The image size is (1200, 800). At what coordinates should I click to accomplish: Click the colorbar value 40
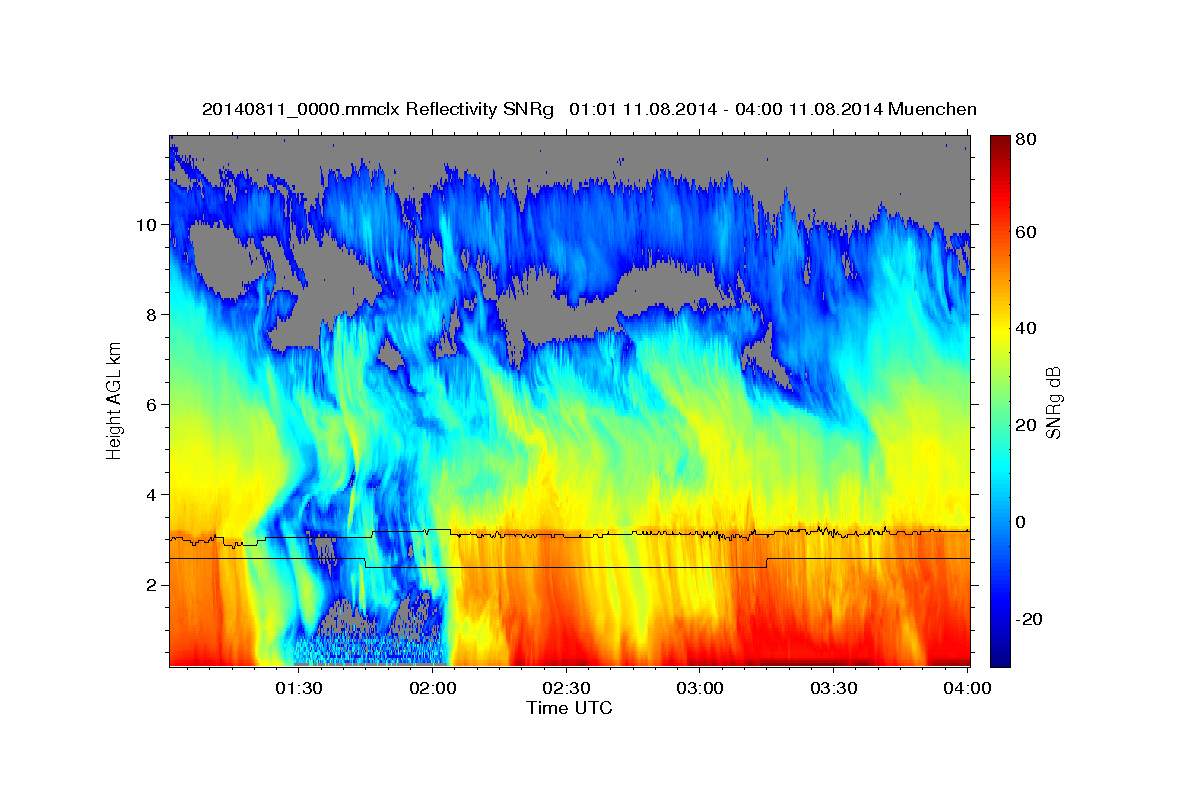point(1025,329)
